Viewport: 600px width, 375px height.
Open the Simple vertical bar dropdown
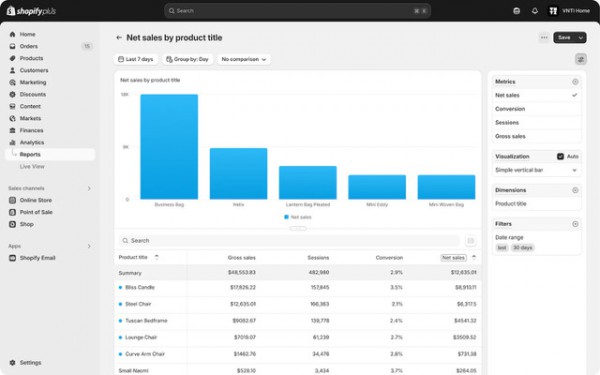pos(536,170)
